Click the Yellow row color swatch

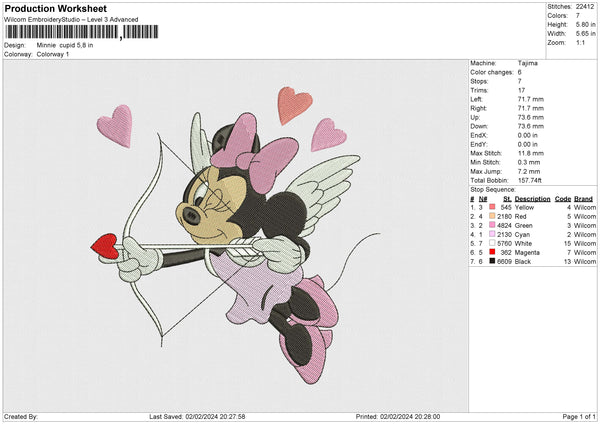pyautogui.click(x=492, y=207)
